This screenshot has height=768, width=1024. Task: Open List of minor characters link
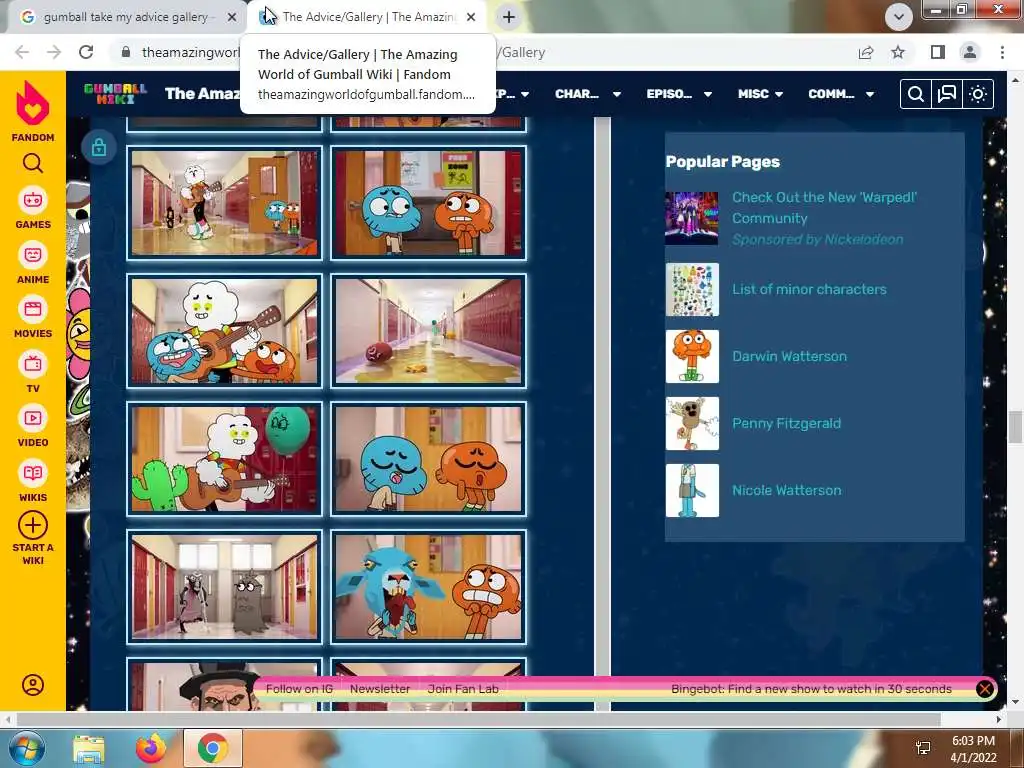809,289
